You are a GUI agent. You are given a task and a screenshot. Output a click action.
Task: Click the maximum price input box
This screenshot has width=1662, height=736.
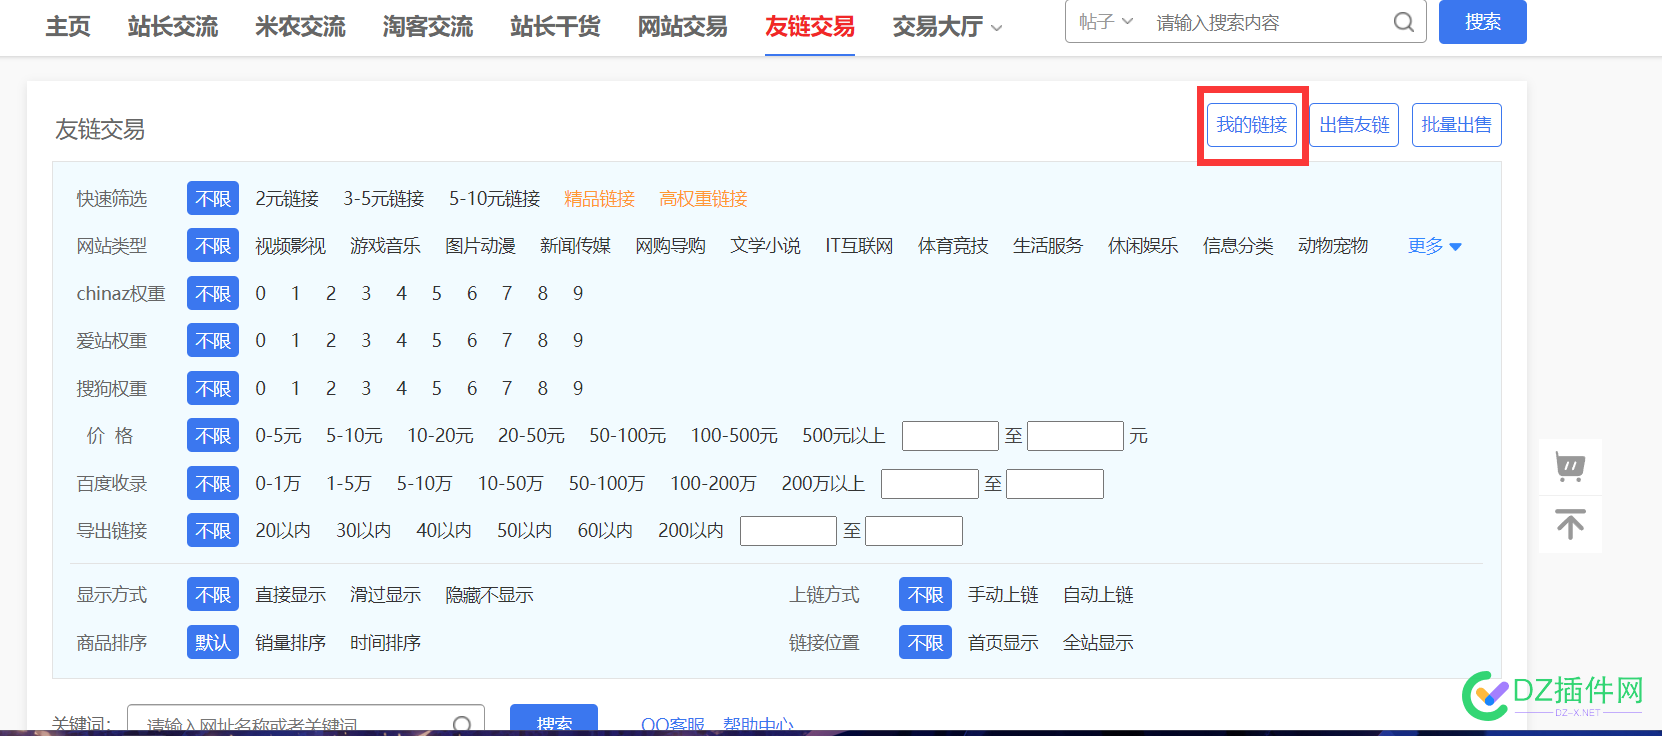point(1075,436)
